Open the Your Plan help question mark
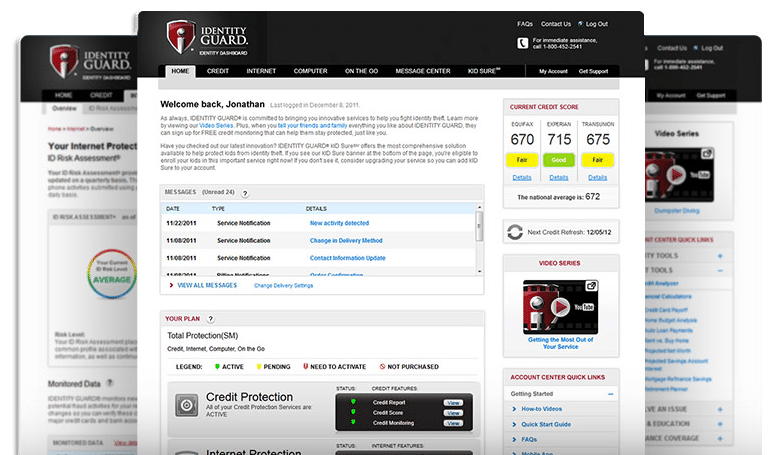Screen dimensions: 778x455 [x=210, y=319]
